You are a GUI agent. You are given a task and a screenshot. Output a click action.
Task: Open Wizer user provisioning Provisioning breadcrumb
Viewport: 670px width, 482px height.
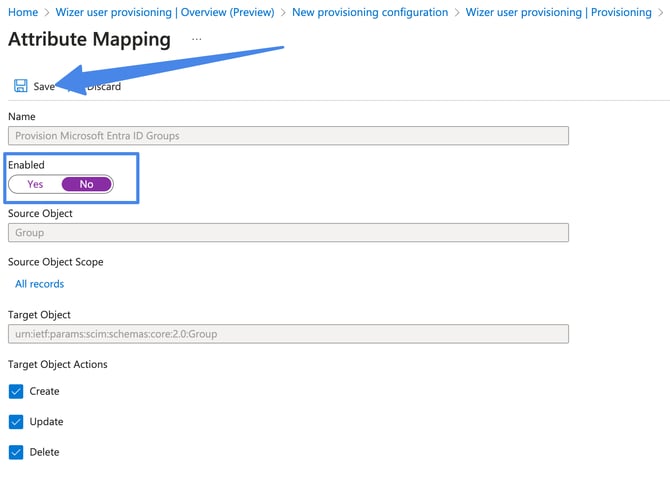[x=558, y=12]
